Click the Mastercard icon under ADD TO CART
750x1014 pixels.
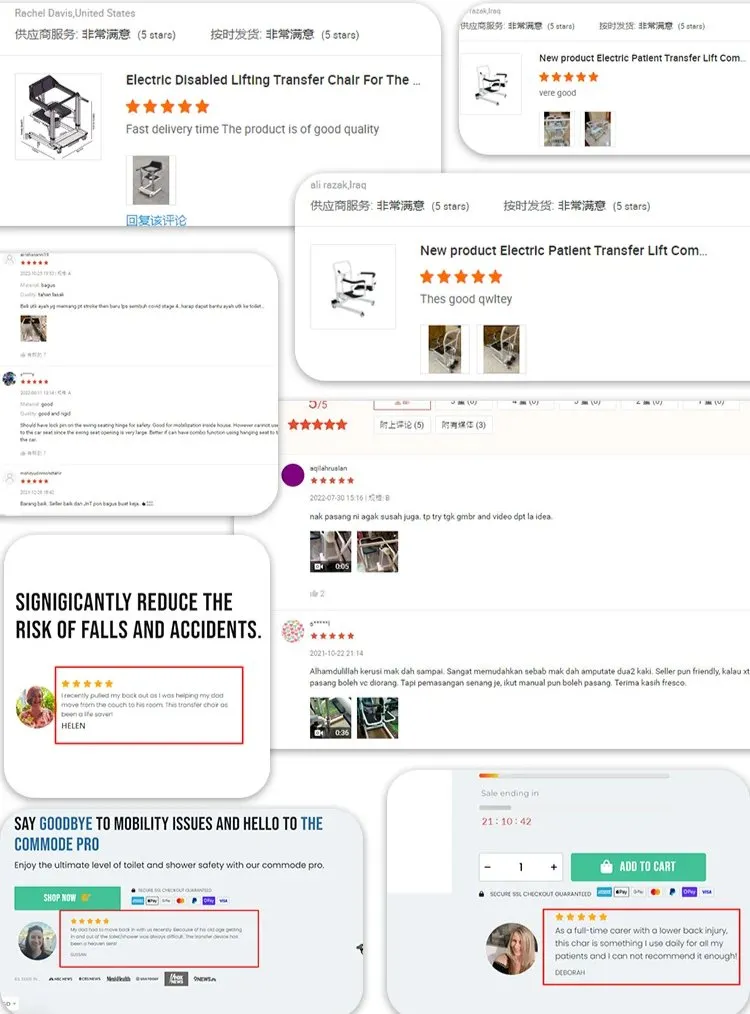click(x=656, y=892)
